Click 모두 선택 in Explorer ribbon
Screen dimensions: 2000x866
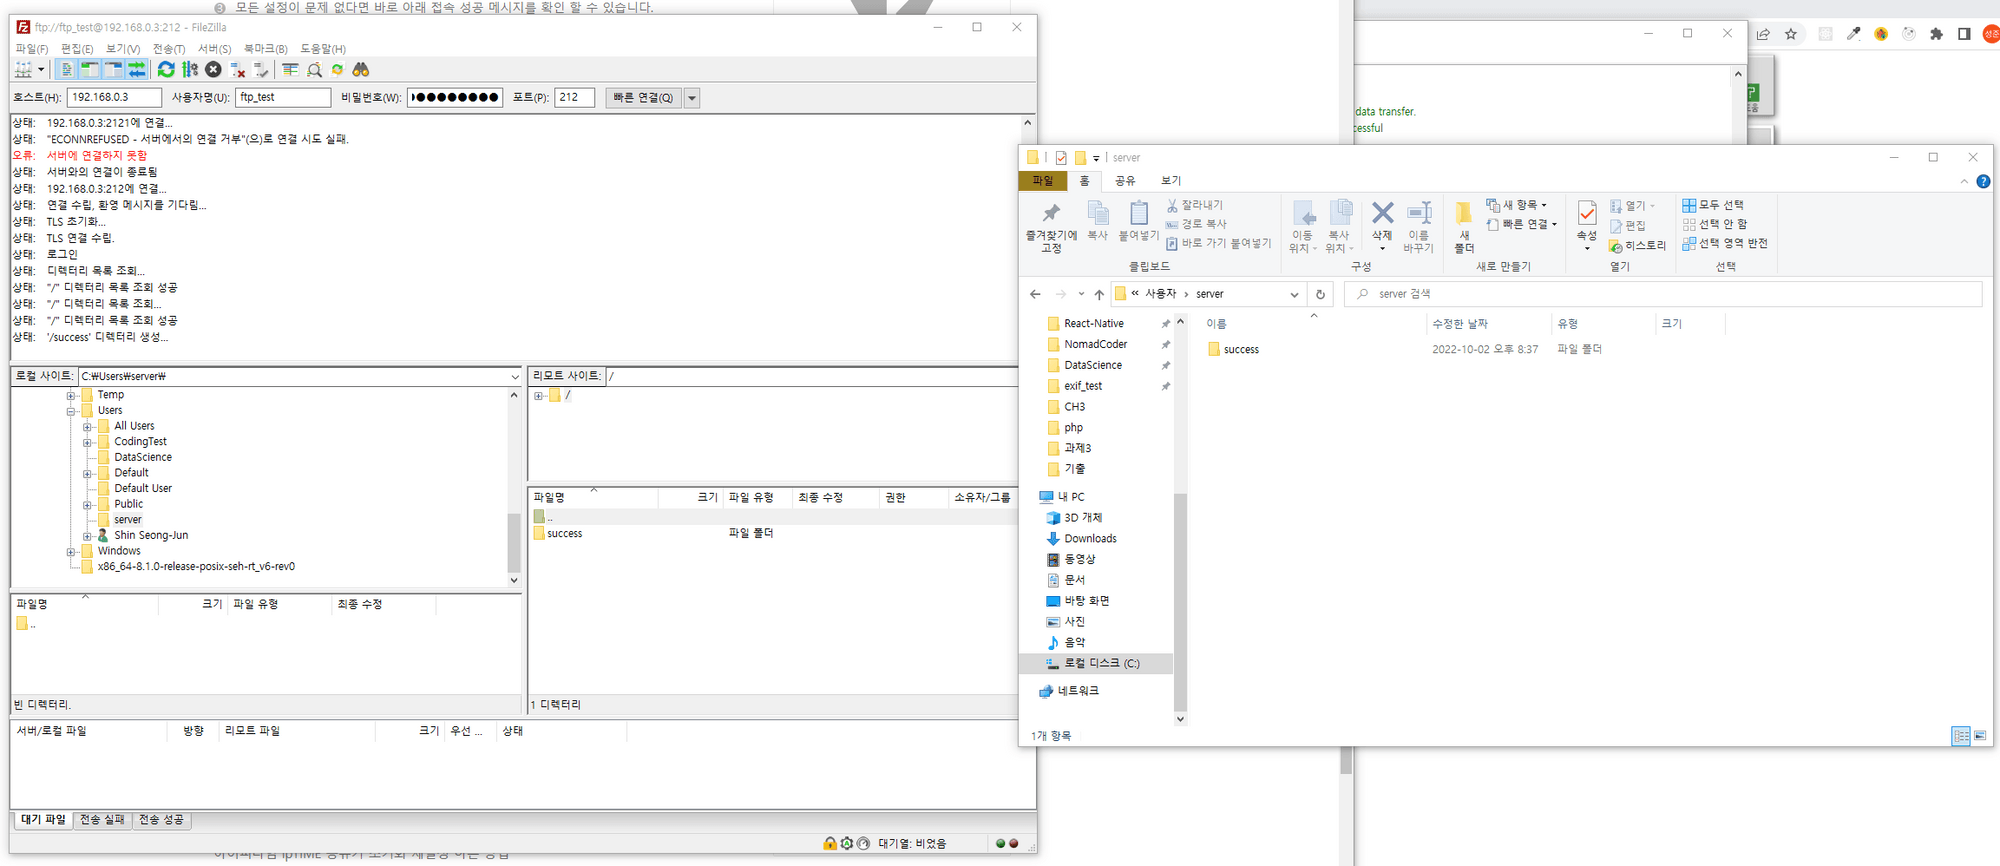(x=1713, y=205)
